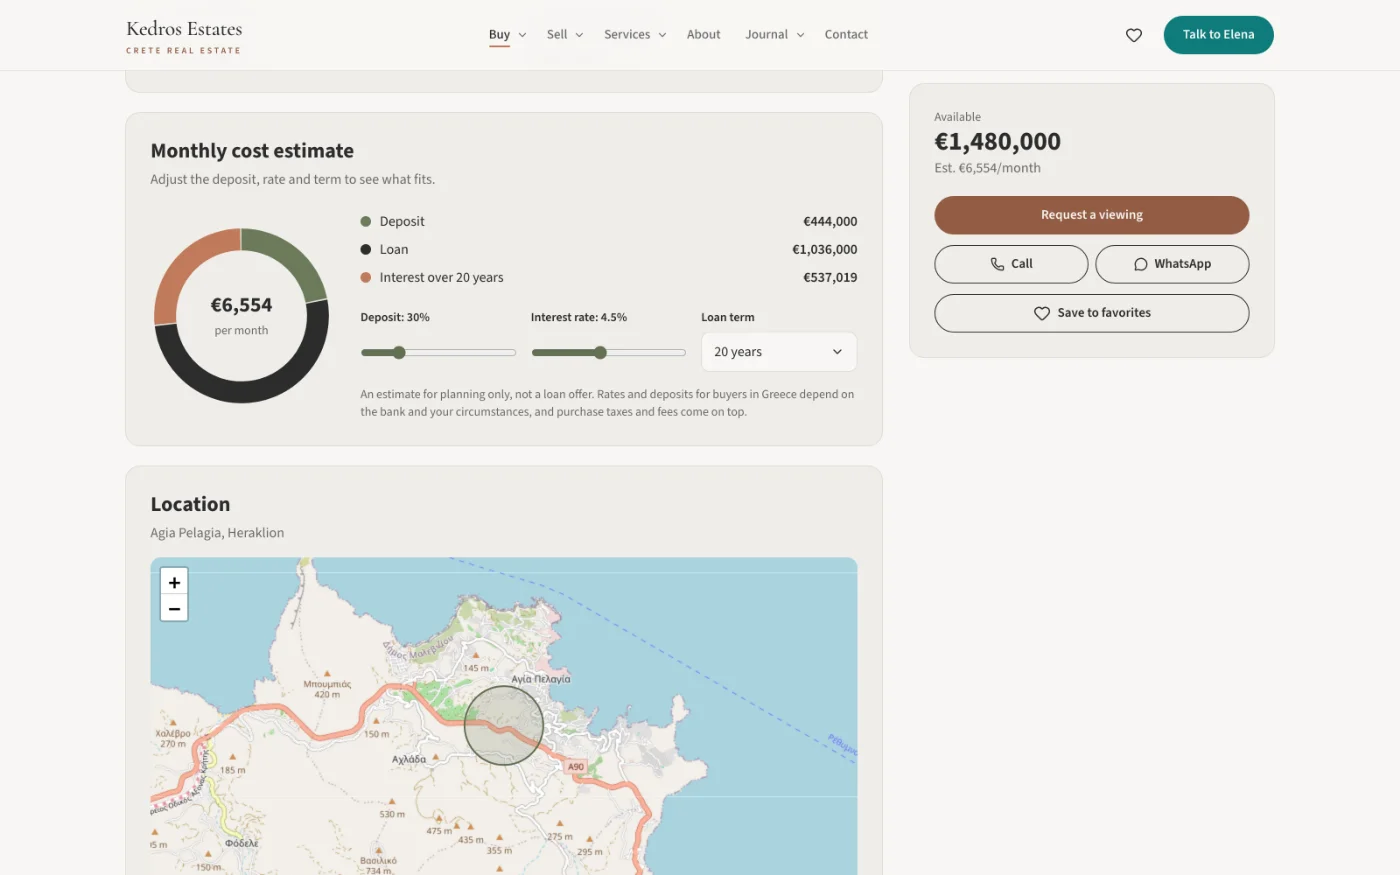Expand the Buy menu chevron
Screen dimensions: 1400x875
(522, 35)
